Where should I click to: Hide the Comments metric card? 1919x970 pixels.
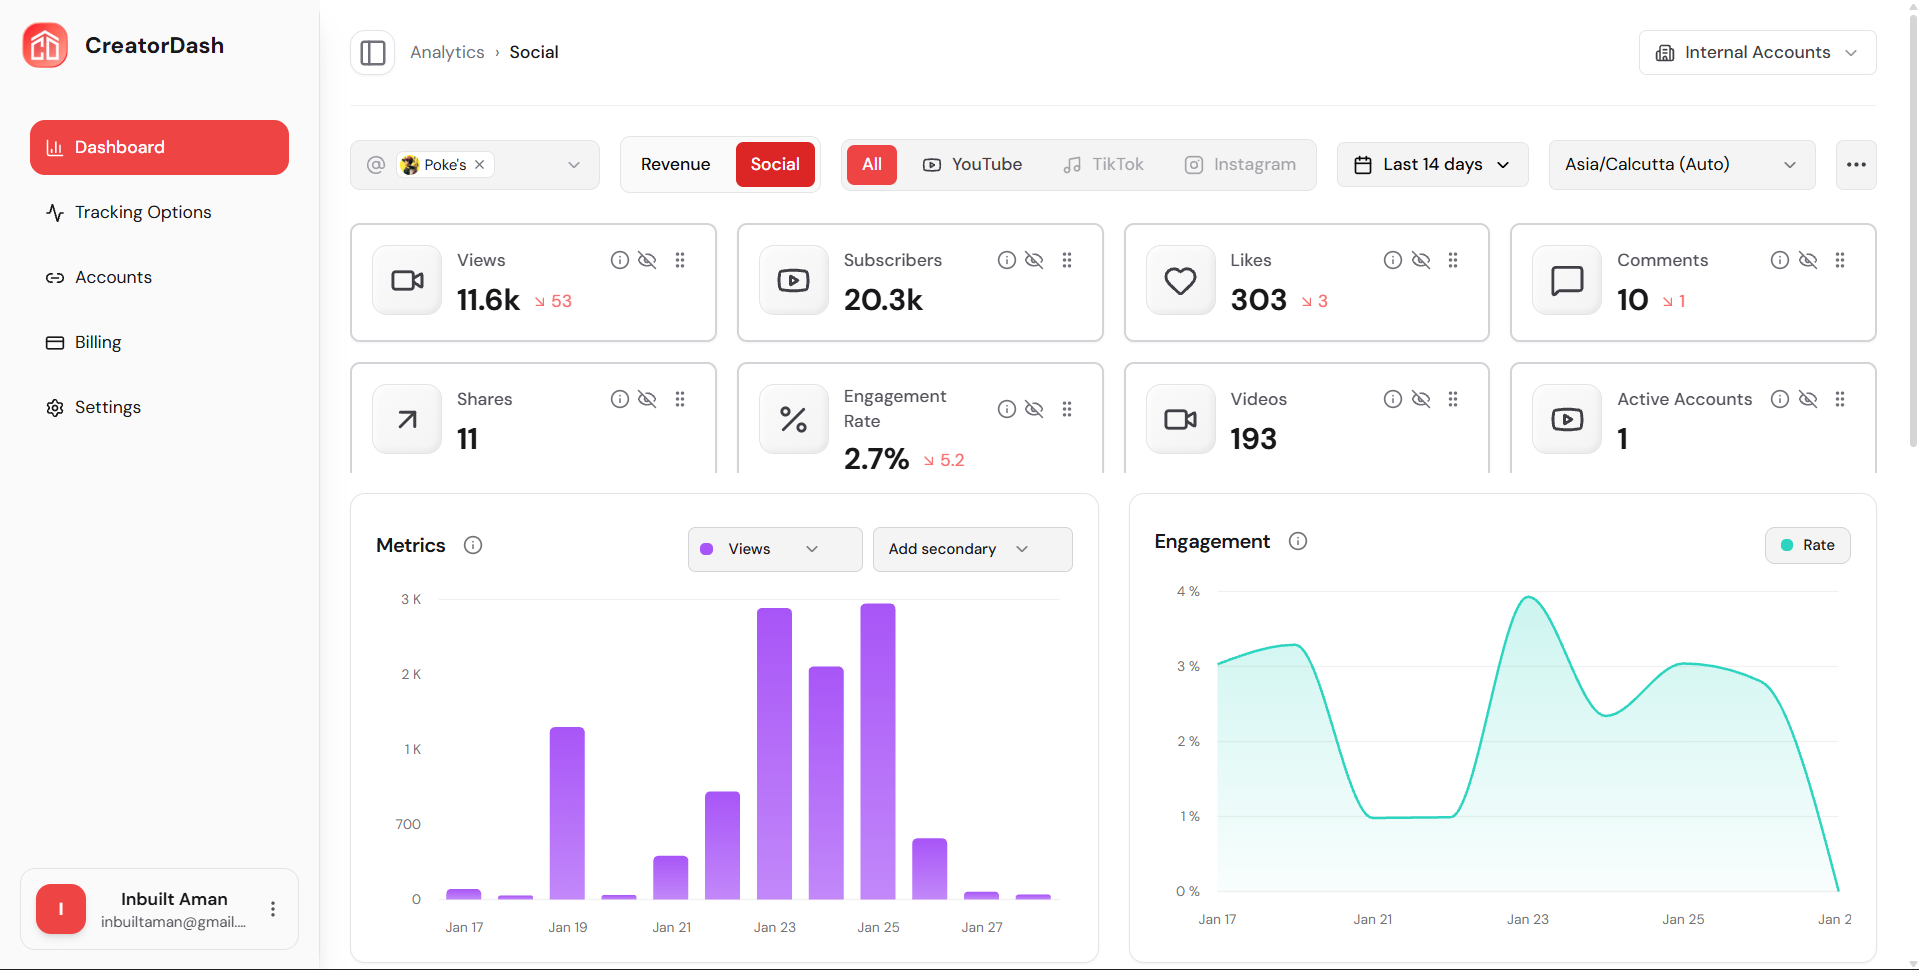coord(1808,260)
